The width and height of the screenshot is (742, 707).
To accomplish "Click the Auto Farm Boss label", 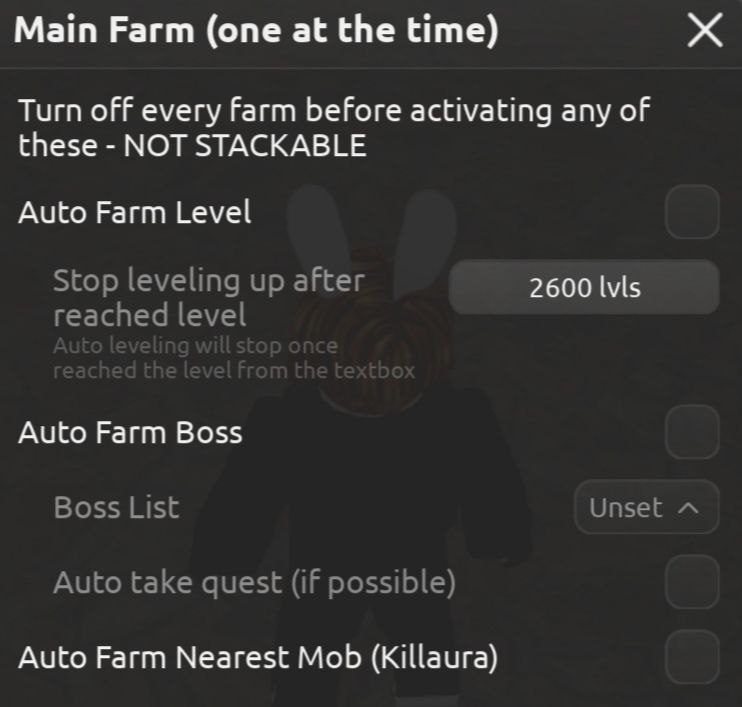I will [x=130, y=433].
